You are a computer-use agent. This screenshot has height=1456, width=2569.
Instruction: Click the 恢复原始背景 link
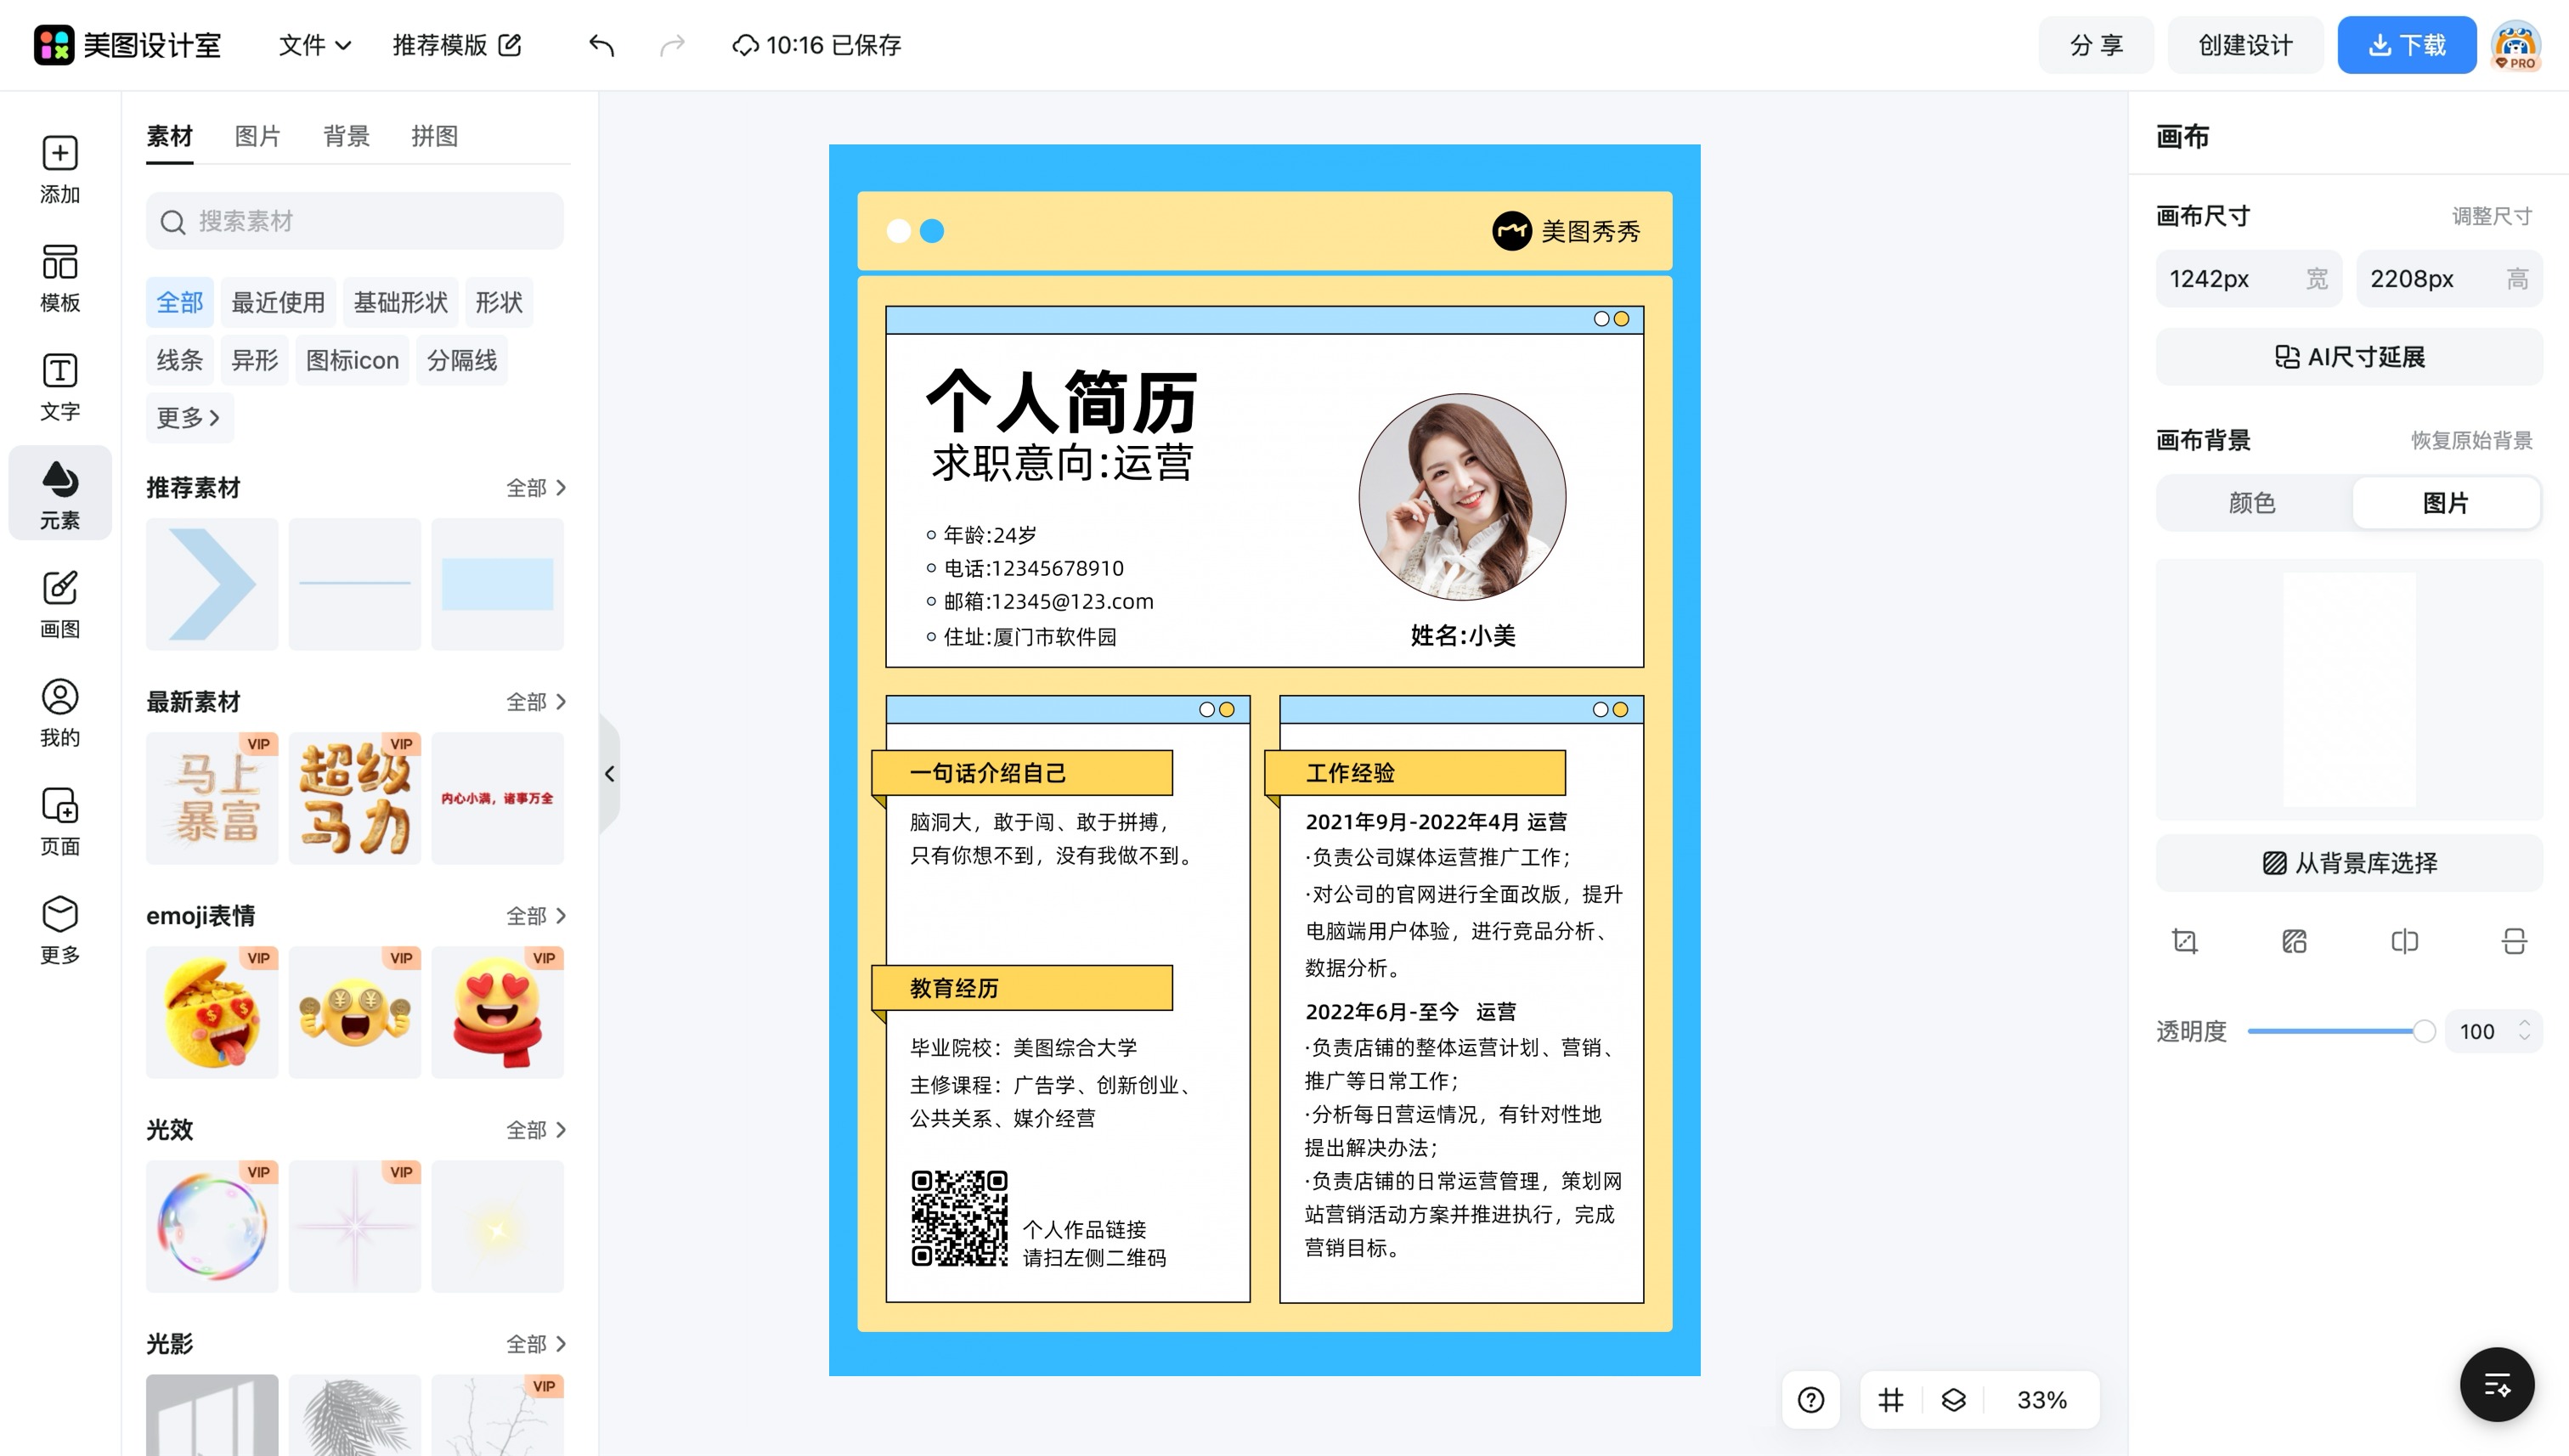[x=2471, y=440]
